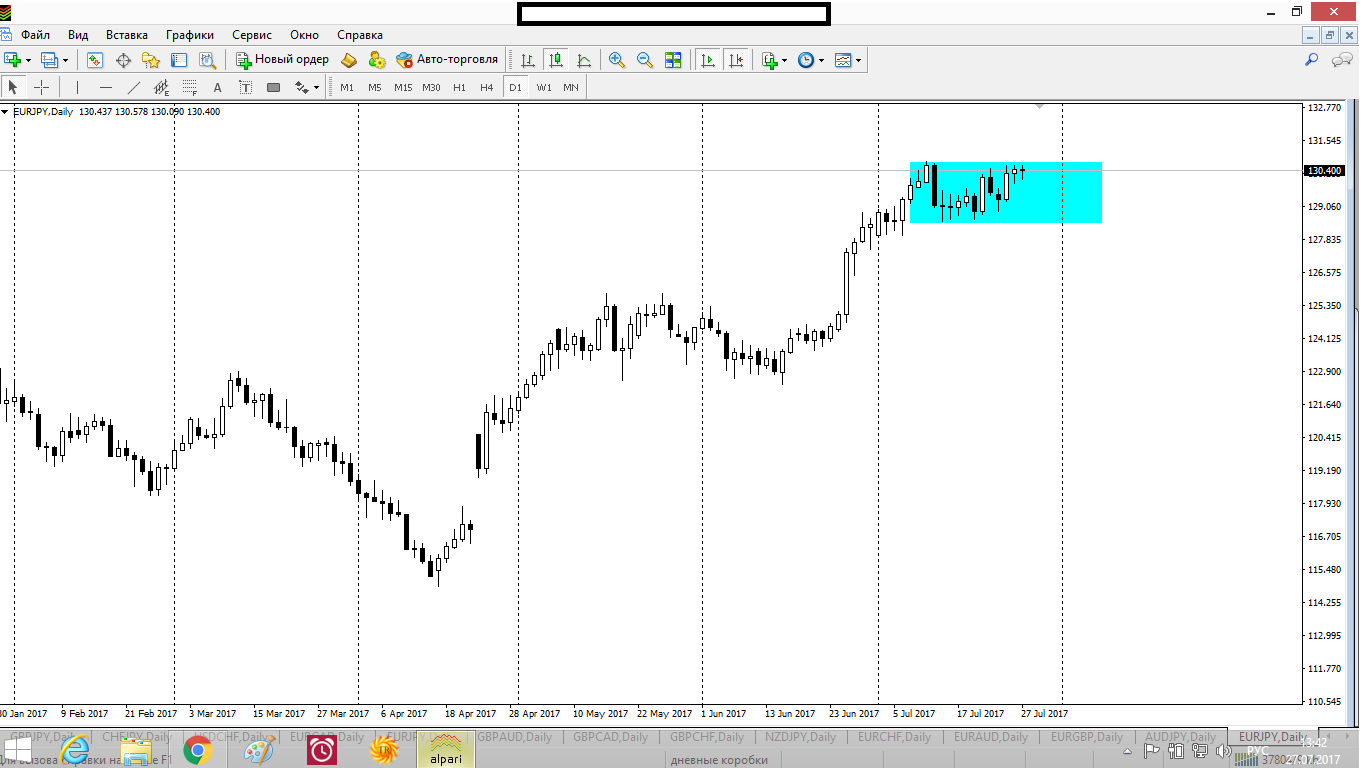Image resolution: width=1366 pixels, height=768 pixels.
Task: Open a new chart window
Action: pos(13,60)
